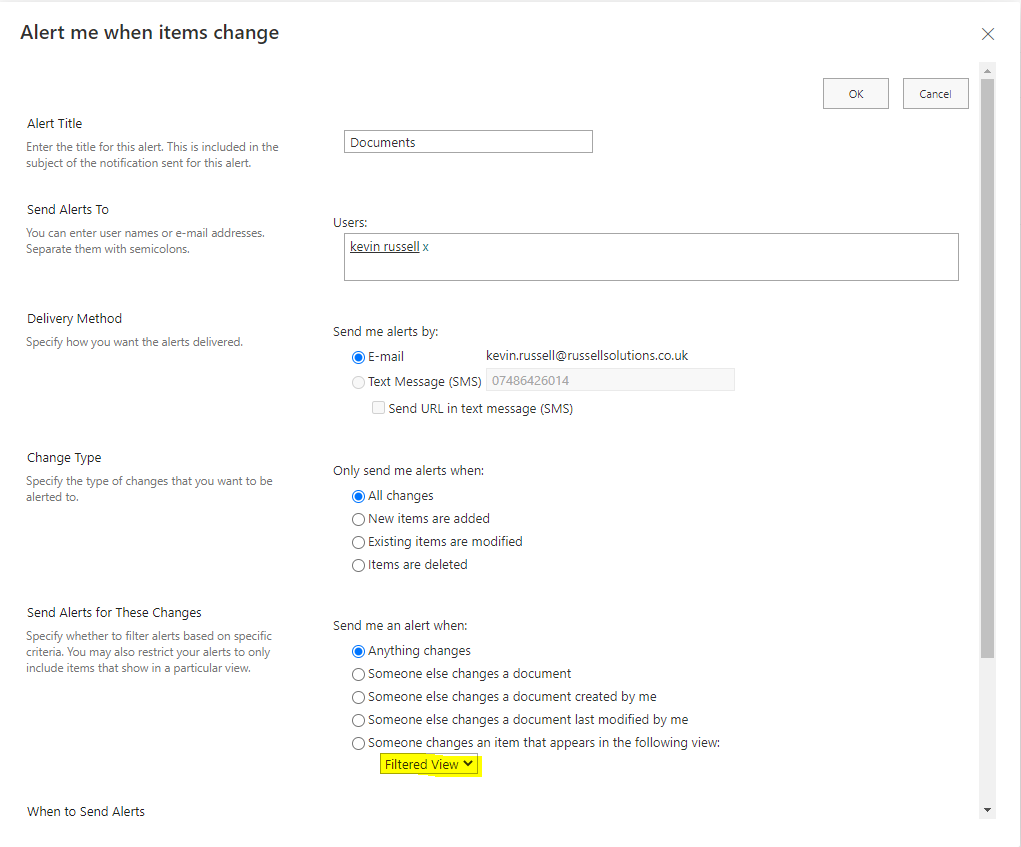This screenshot has width=1021, height=847.
Task: Choose New items are added option
Action: (x=358, y=520)
